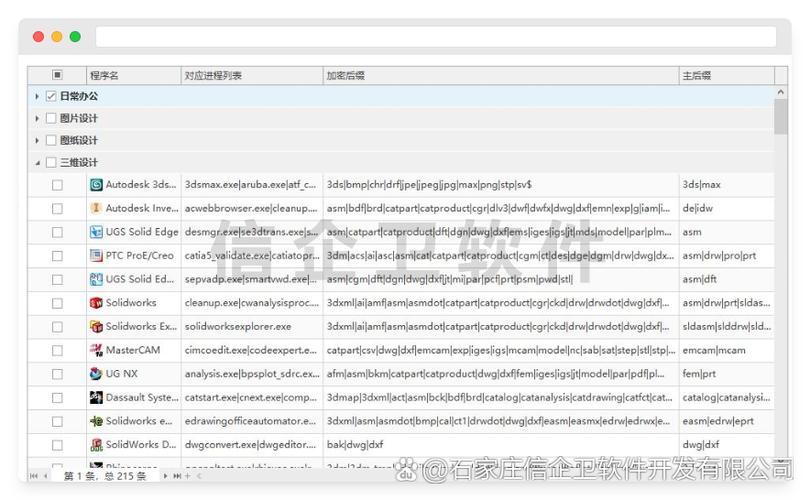Click the edrawingofficeautomator process cell
Viewport: 810px width, 500px height.
pos(252,421)
